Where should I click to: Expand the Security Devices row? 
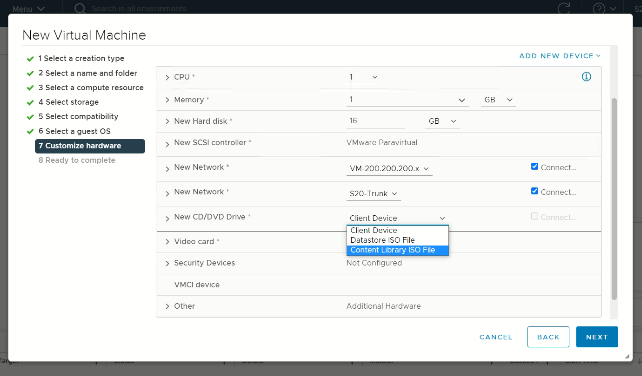[x=167, y=263]
